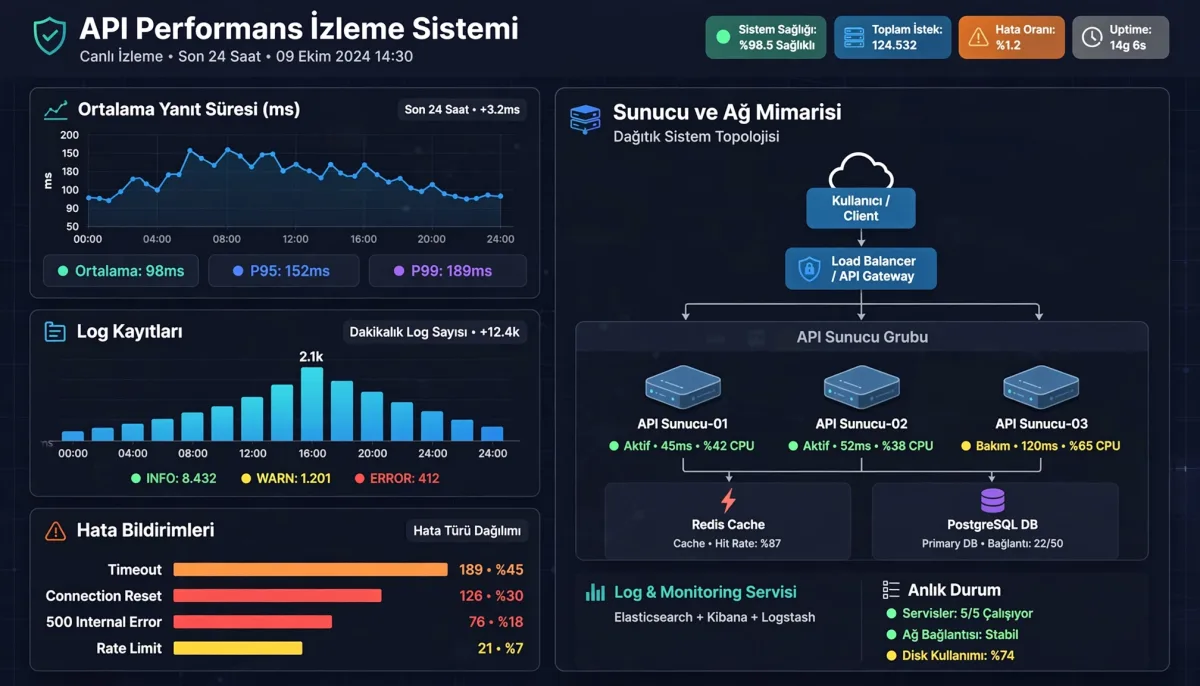Toggle the P99: 189ms series
This screenshot has width=1200, height=686.
[447, 271]
